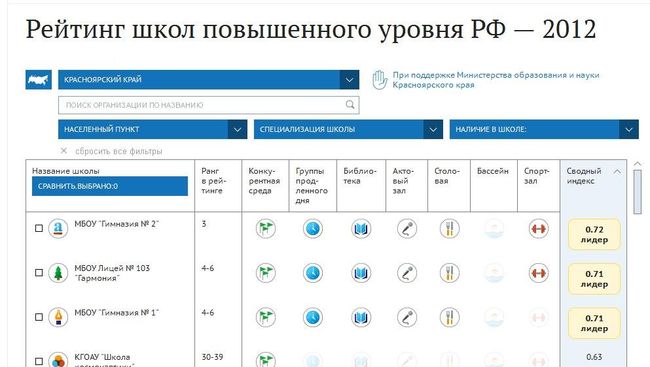Expand the Наличие в школе filter dropdown
The height and width of the screenshot is (367, 650).
pyautogui.click(x=544, y=129)
